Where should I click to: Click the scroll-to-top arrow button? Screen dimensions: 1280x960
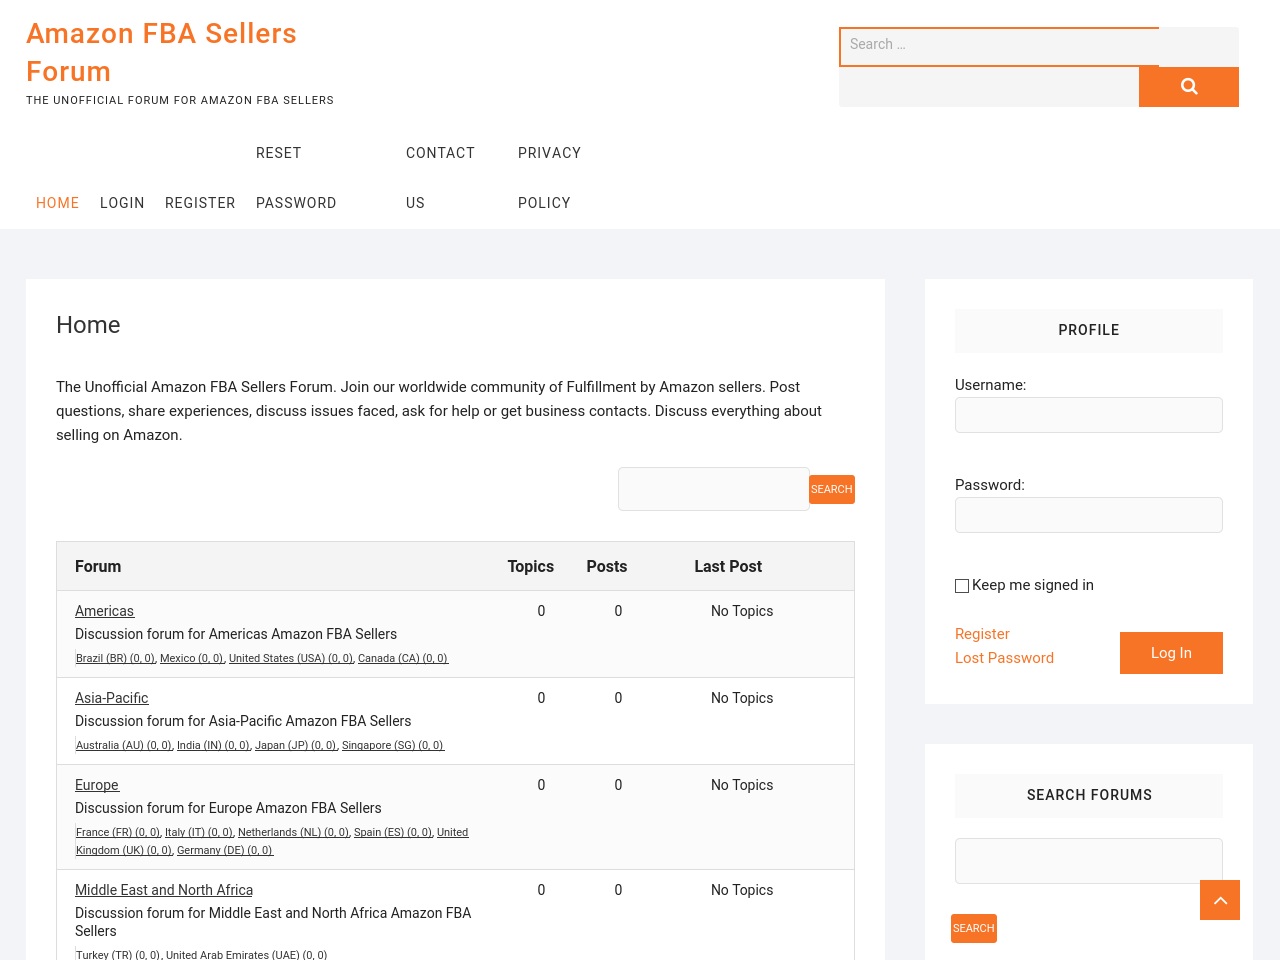coord(1220,900)
